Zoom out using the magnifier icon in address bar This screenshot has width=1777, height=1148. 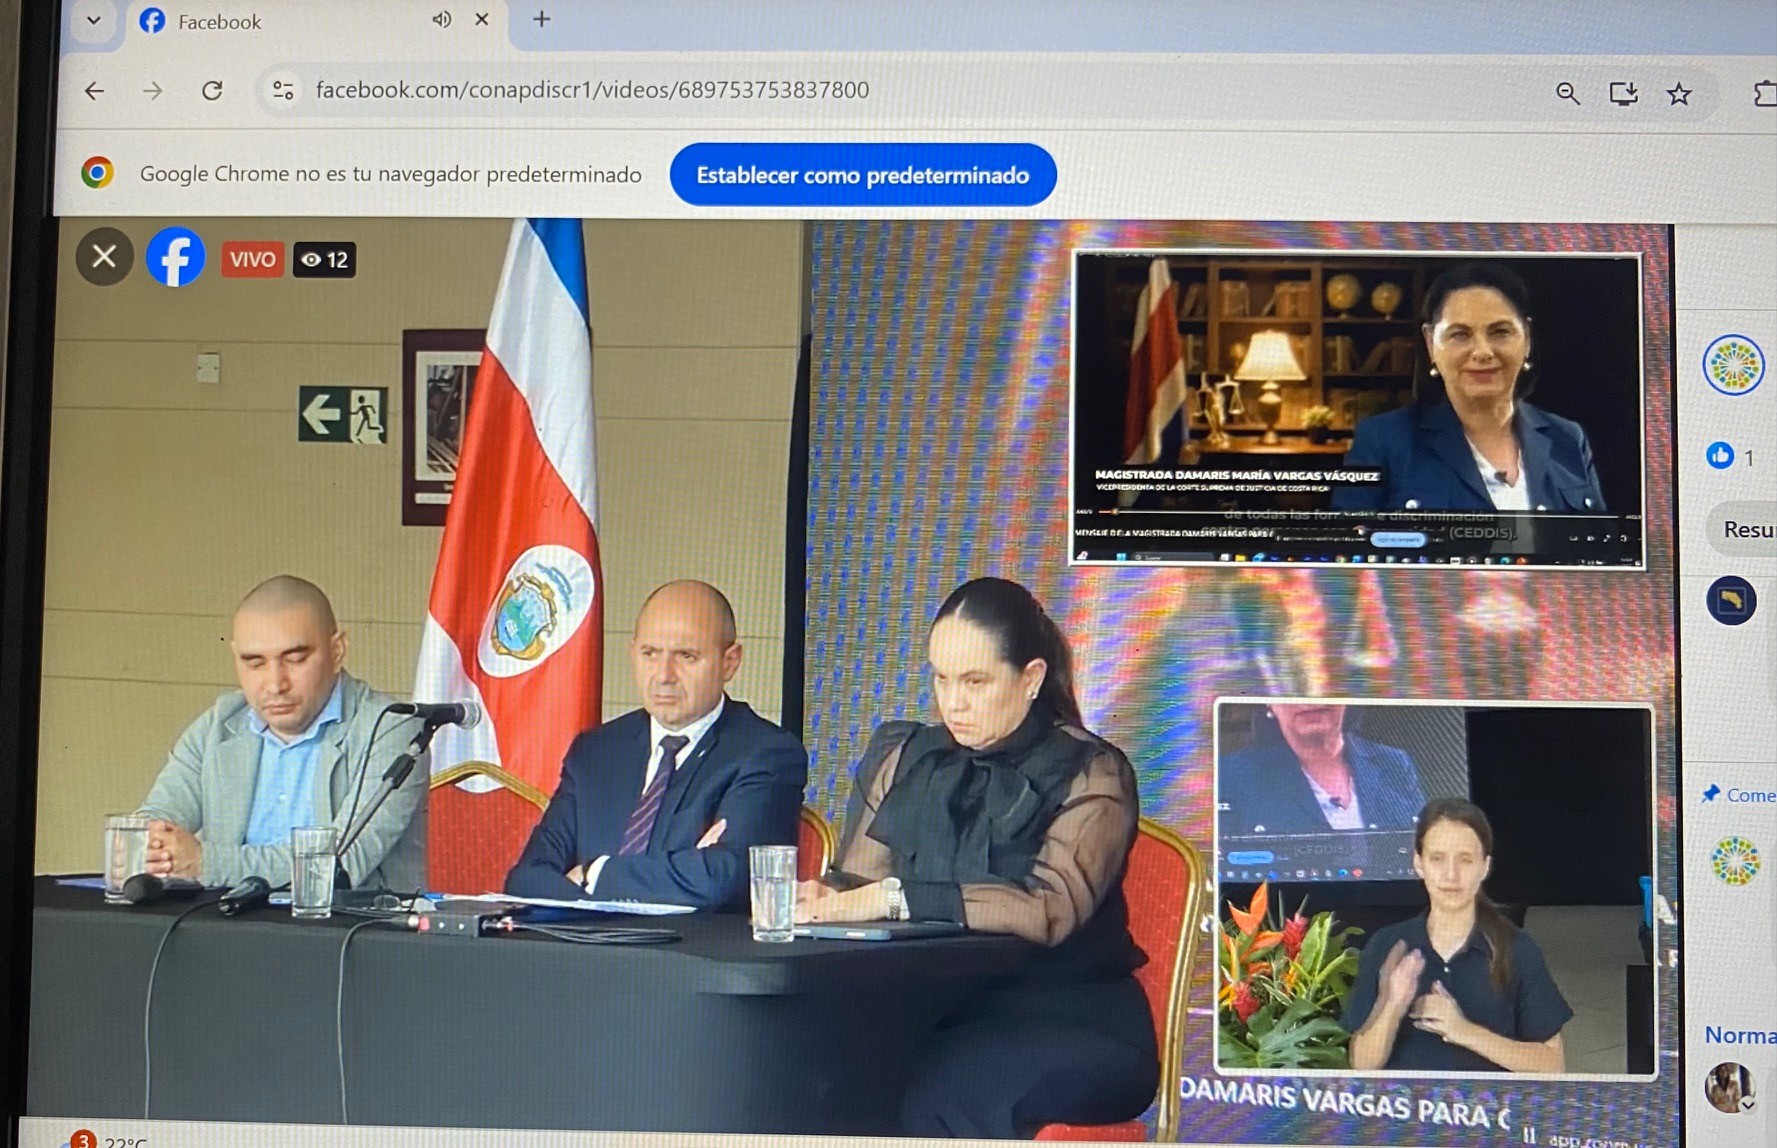pyautogui.click(x=1568, y=93)
